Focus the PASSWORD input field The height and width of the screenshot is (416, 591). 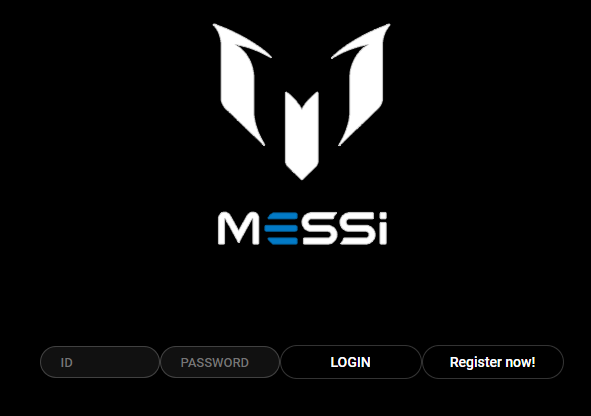(x=220, y=362)
